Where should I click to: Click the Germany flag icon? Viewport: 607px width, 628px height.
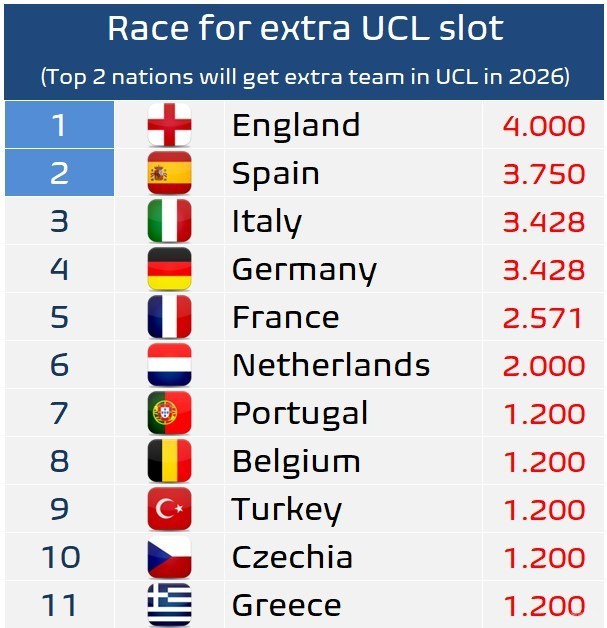(x=169, y=270)
